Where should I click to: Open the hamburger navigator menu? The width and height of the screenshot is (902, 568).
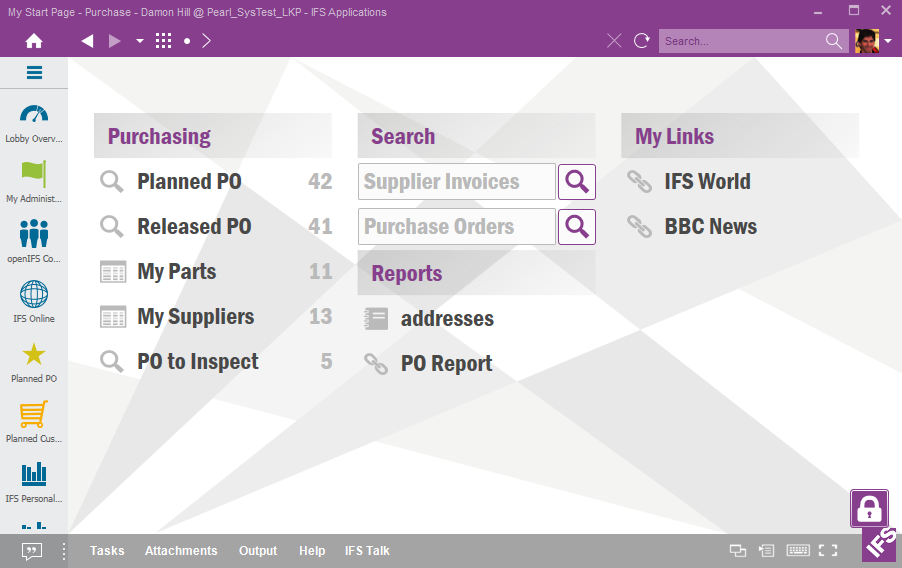[x=34, y=72]
